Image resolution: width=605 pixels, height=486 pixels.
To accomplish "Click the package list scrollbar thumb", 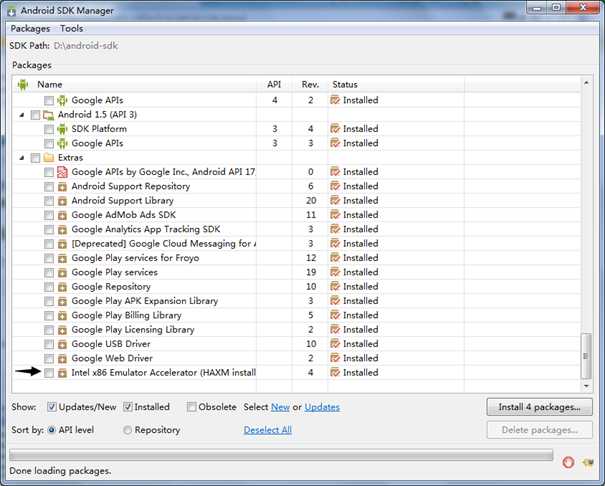I will pos(586,356).
